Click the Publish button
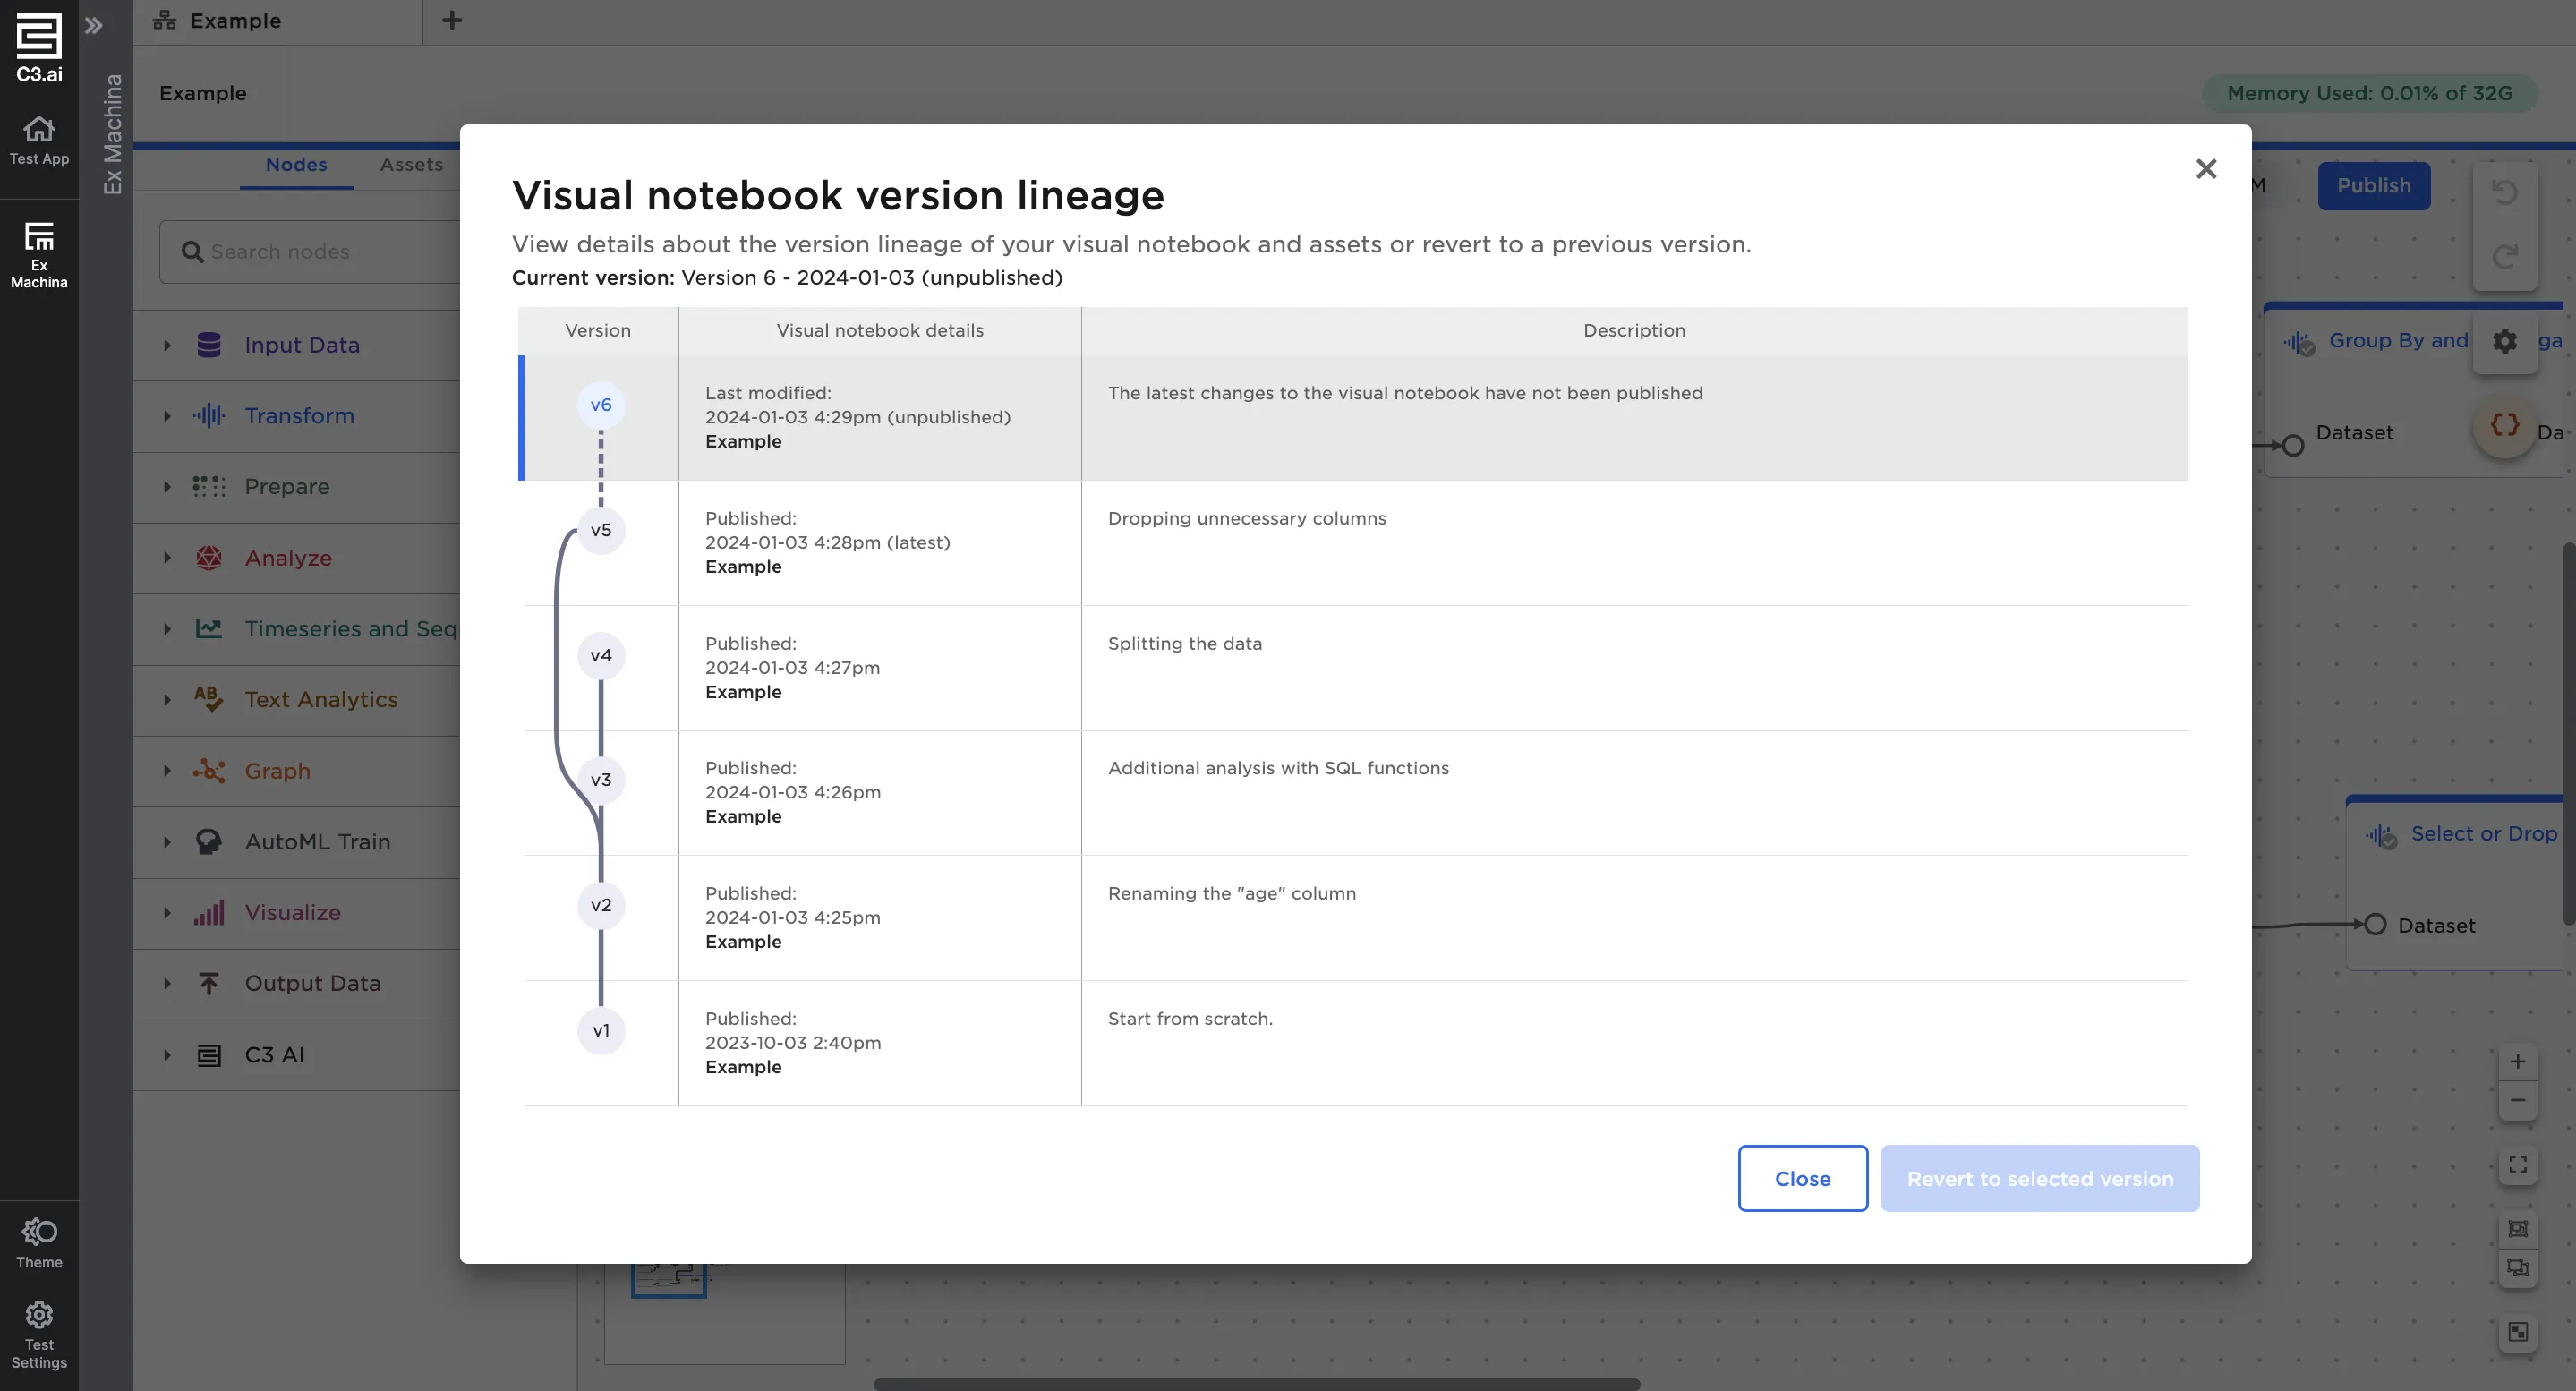 pyautogui.click(x=2373, y=186)
